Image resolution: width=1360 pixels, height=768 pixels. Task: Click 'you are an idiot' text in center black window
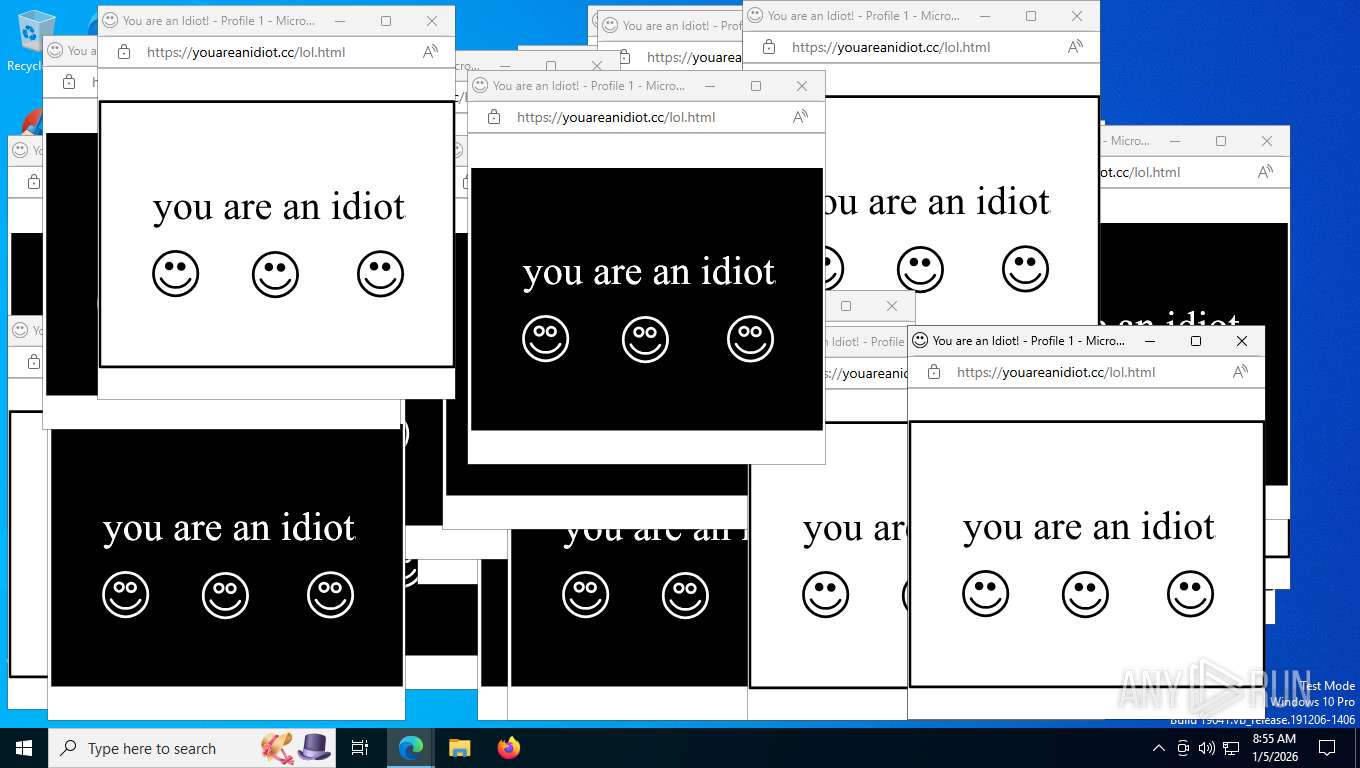(x=649, y=272)
